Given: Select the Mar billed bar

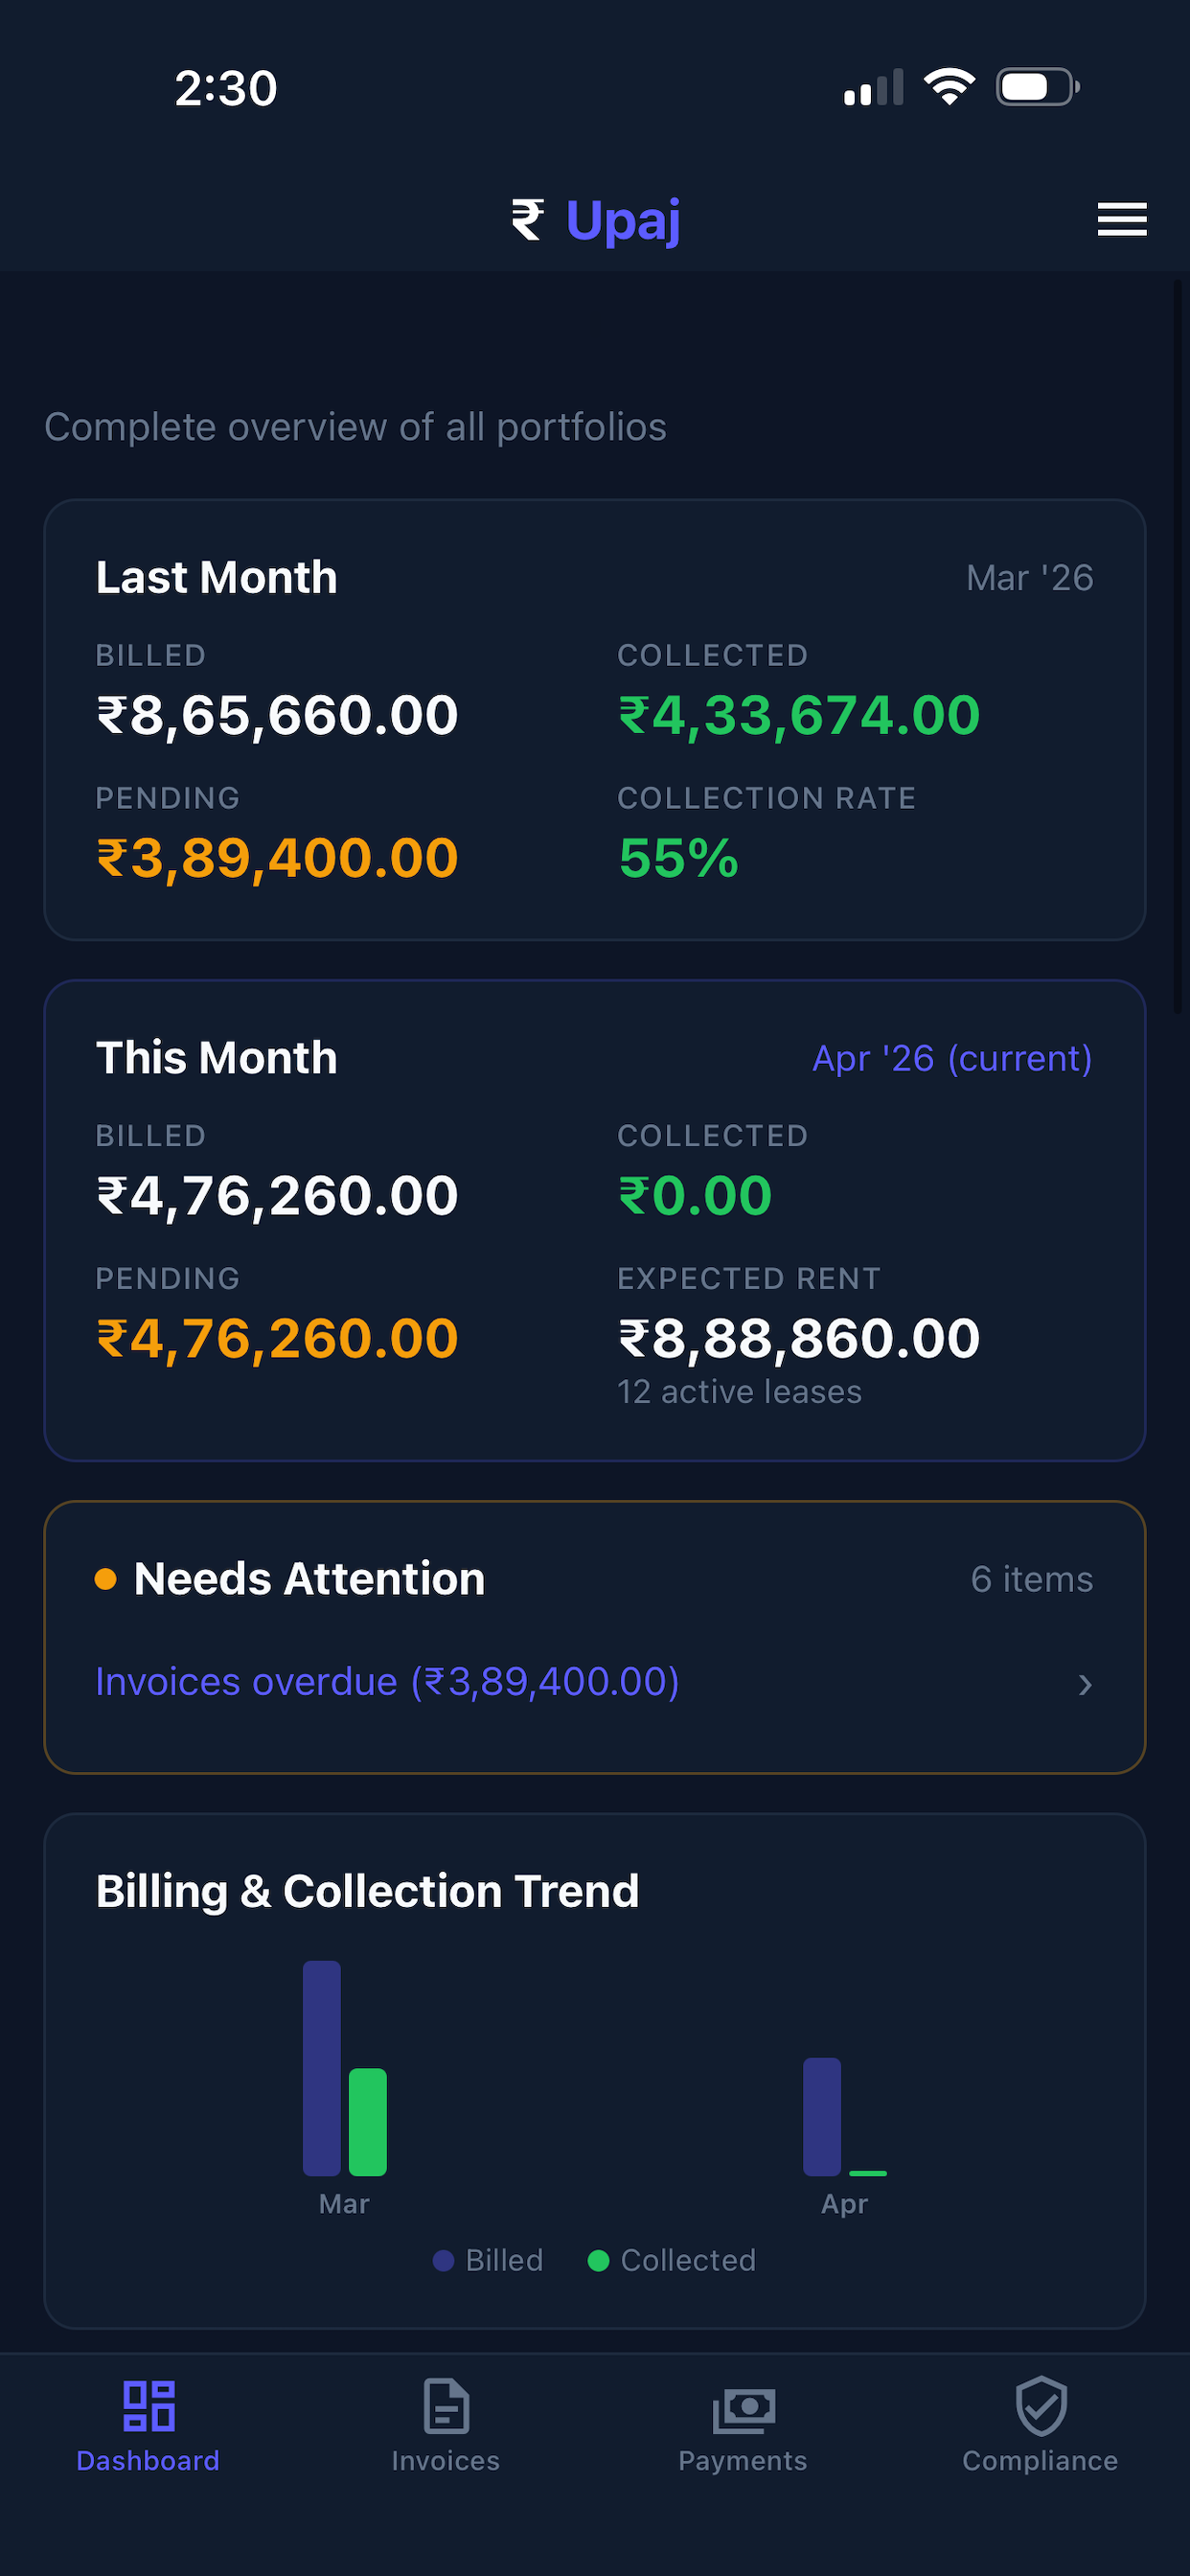Looking at the screenshot, I should click(x=322, y=2067).
